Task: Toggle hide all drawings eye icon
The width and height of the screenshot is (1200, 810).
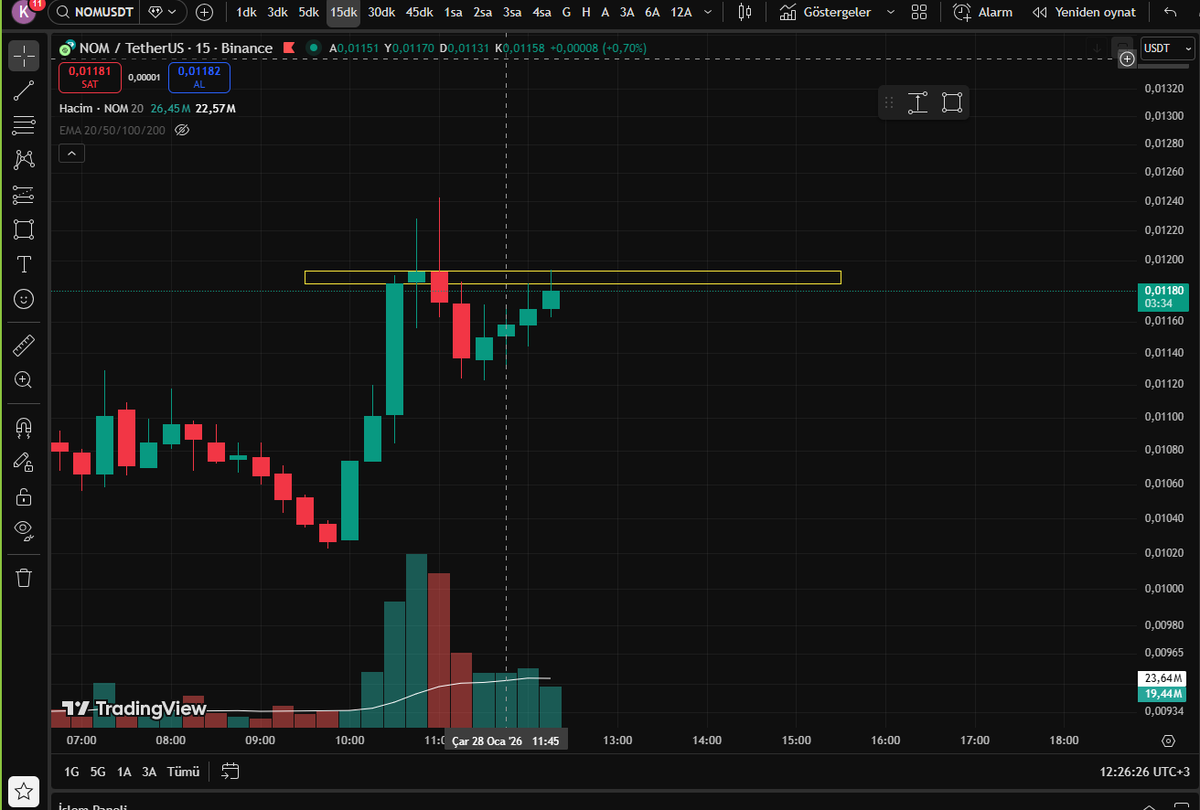Action: 24,529
